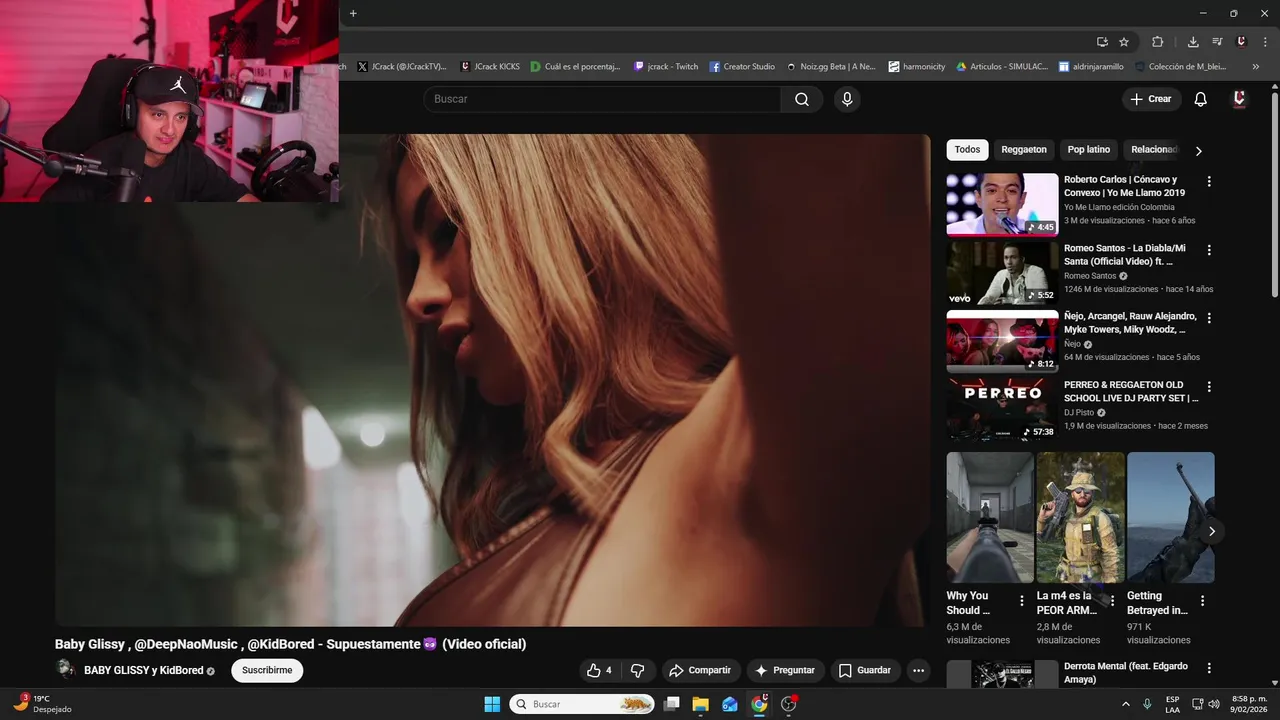
Task: Select the Reggaeton filter chip
Action: coord(1024,150)
